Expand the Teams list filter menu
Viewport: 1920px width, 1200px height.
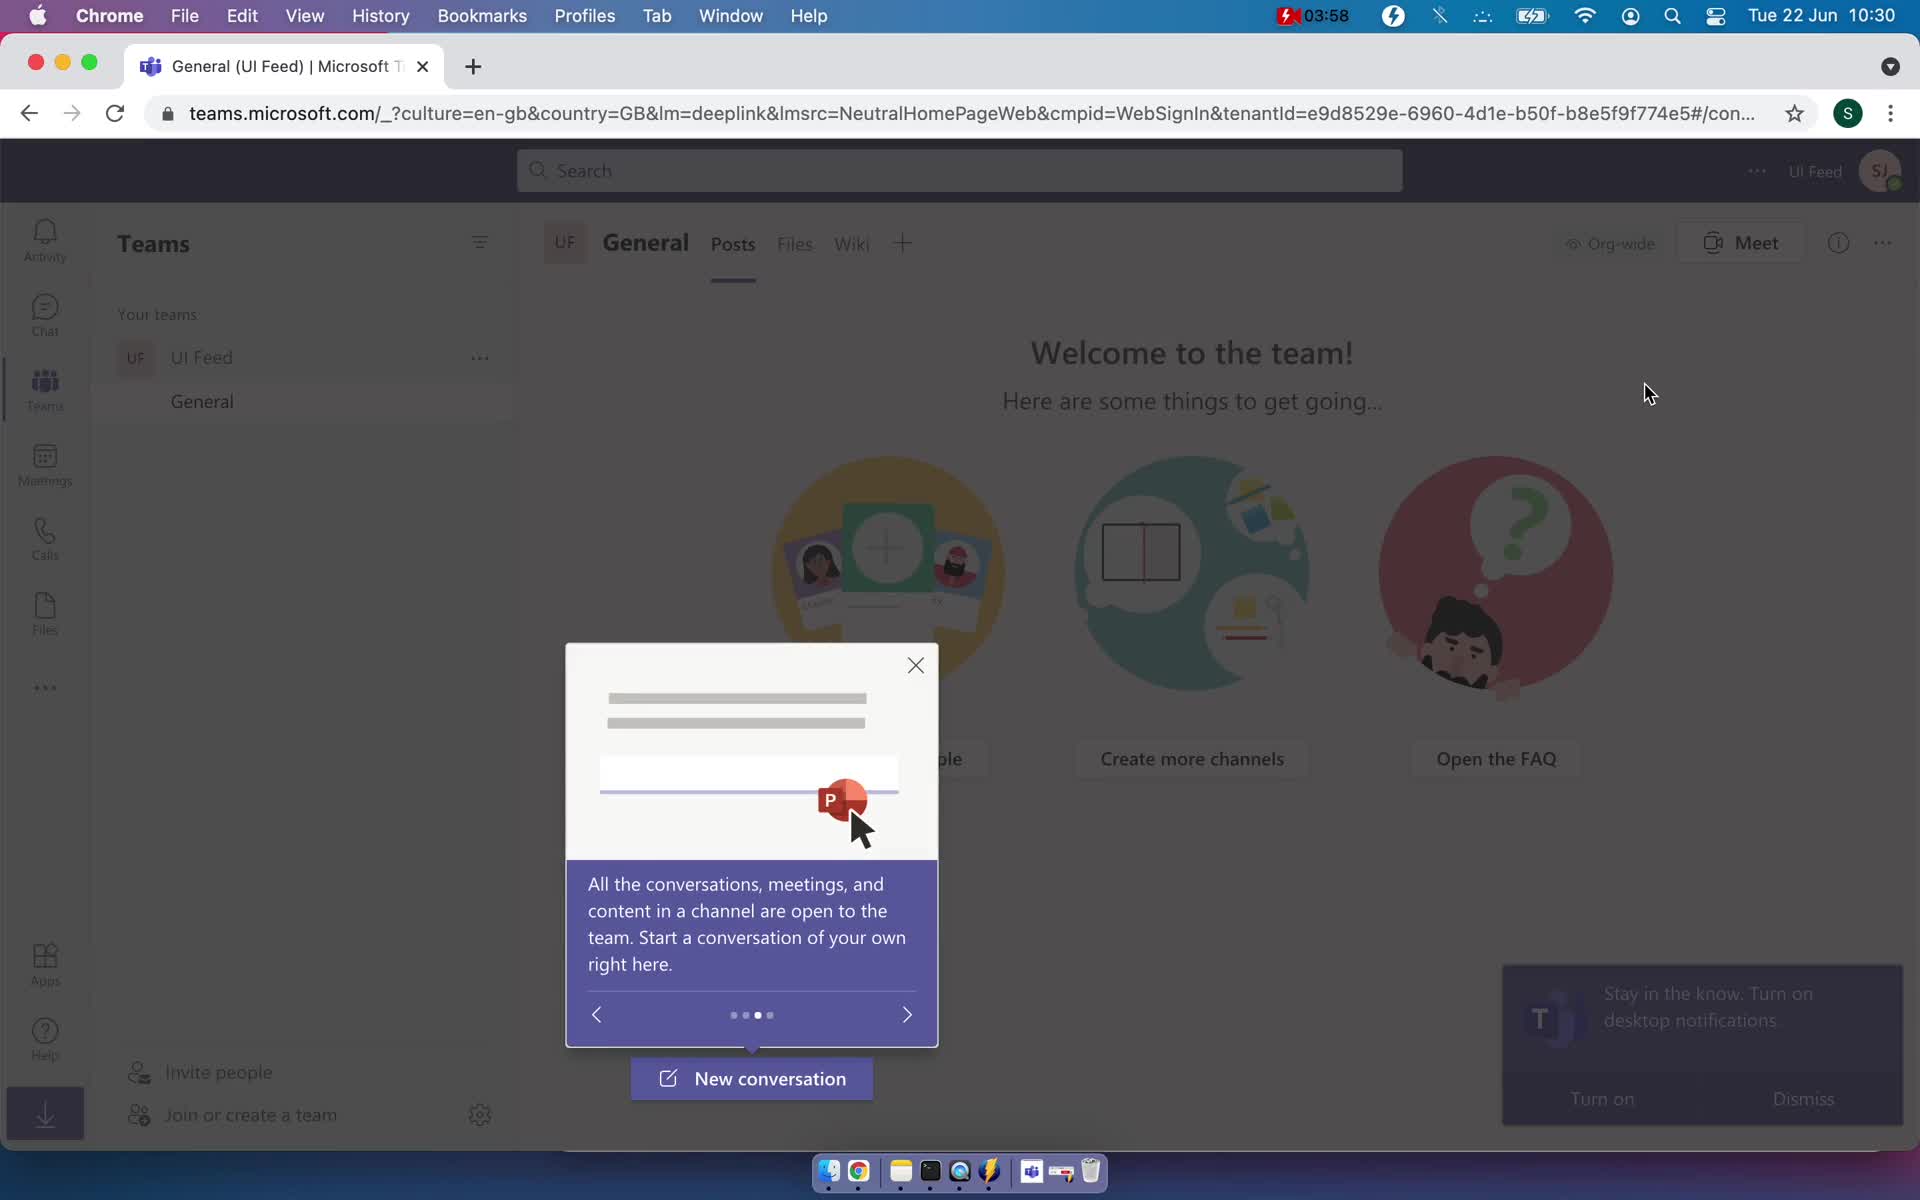[x=480, y=242]
